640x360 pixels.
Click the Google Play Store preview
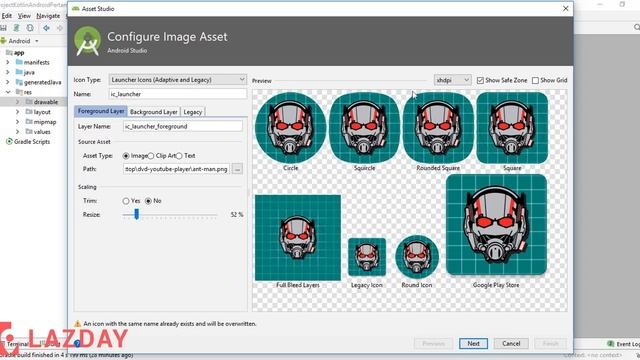point(496,224)
